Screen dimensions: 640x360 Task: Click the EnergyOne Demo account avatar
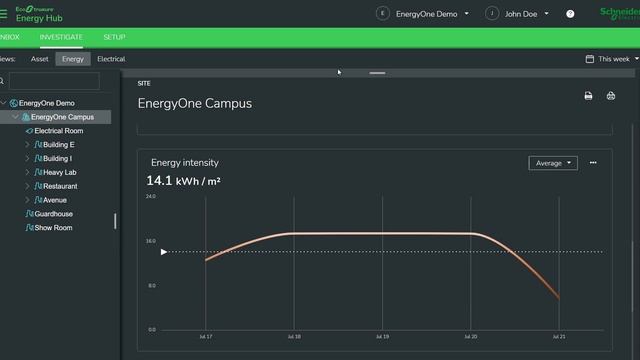[x=382, y=13]
